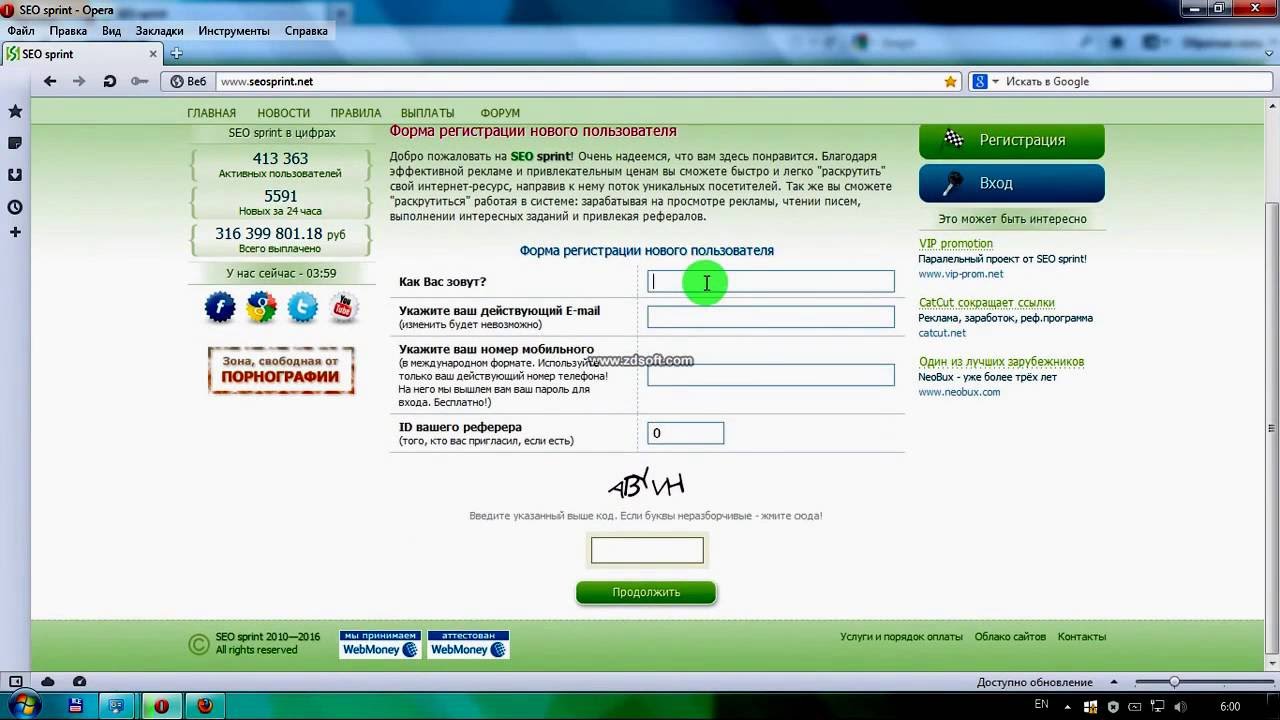Go back with the back arrow
The image size is (1280, 720).
50,82
